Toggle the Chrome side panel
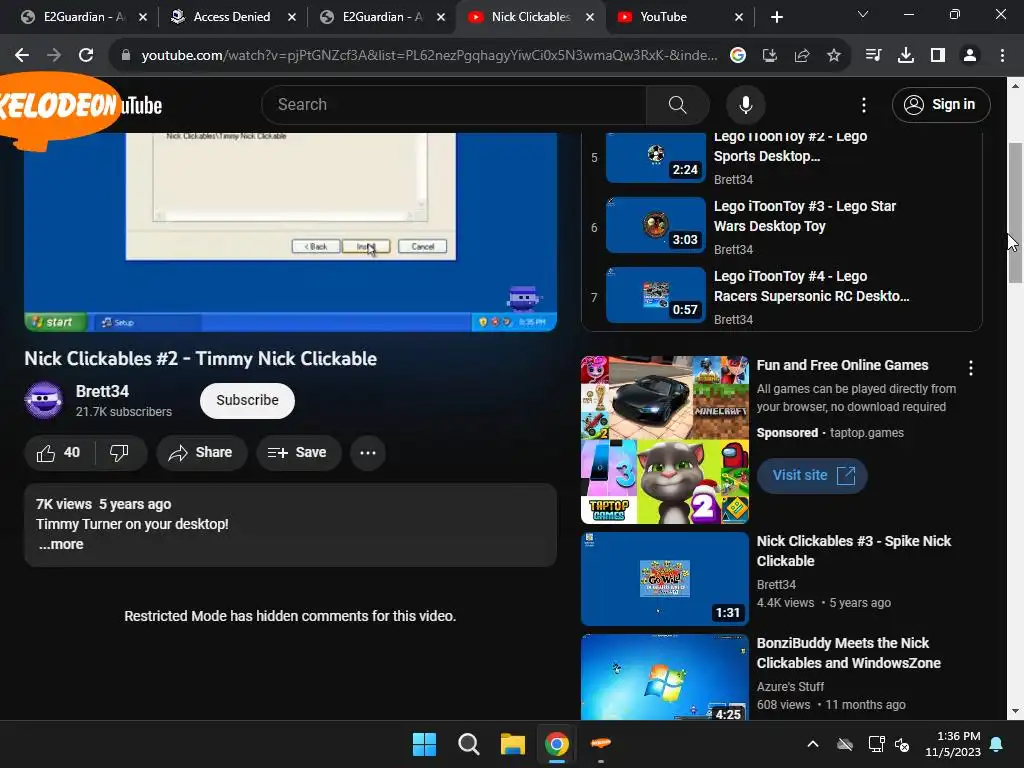The width and height of the screenshot is (1024, 768). tap(938, 56)
